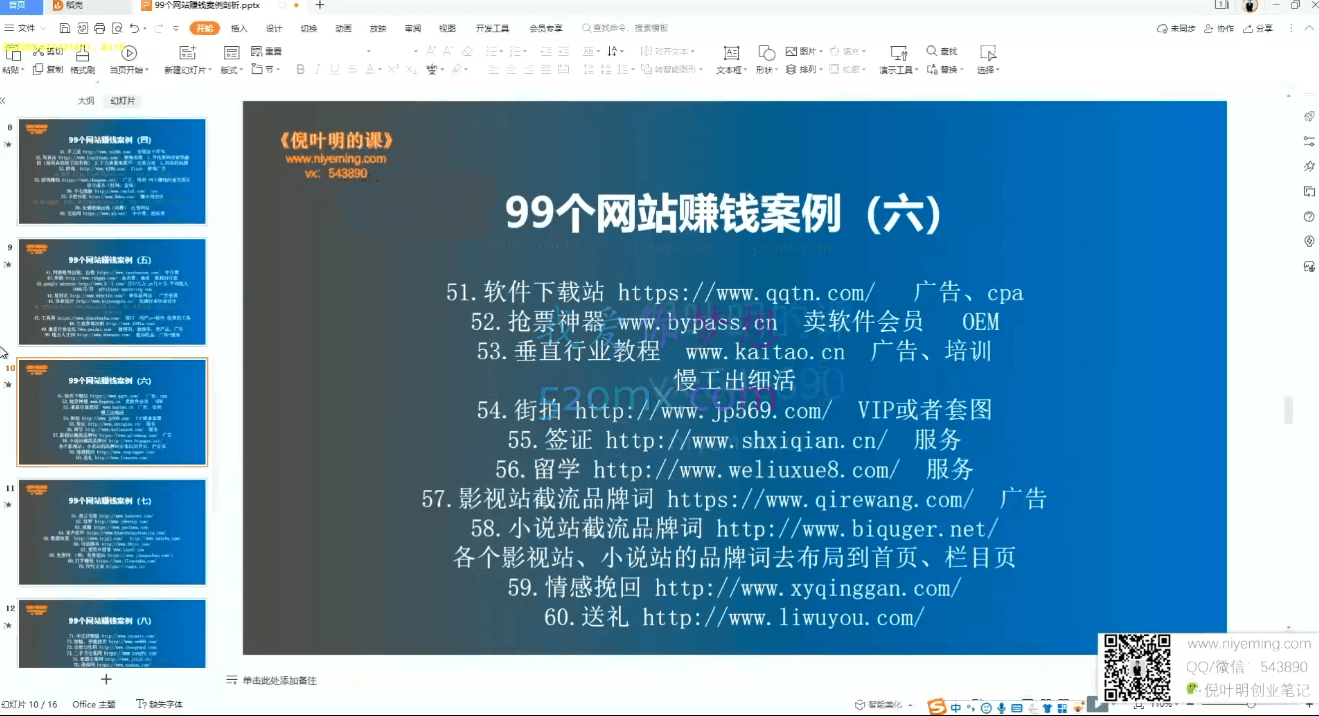
Task: Click the Save icon in quick access toolbar
Action: pos(65,29)
